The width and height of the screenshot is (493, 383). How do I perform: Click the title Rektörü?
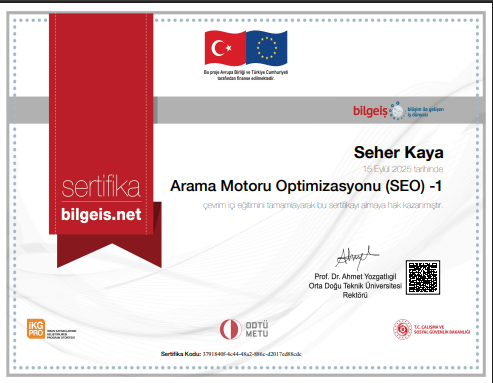coord(355,295)
